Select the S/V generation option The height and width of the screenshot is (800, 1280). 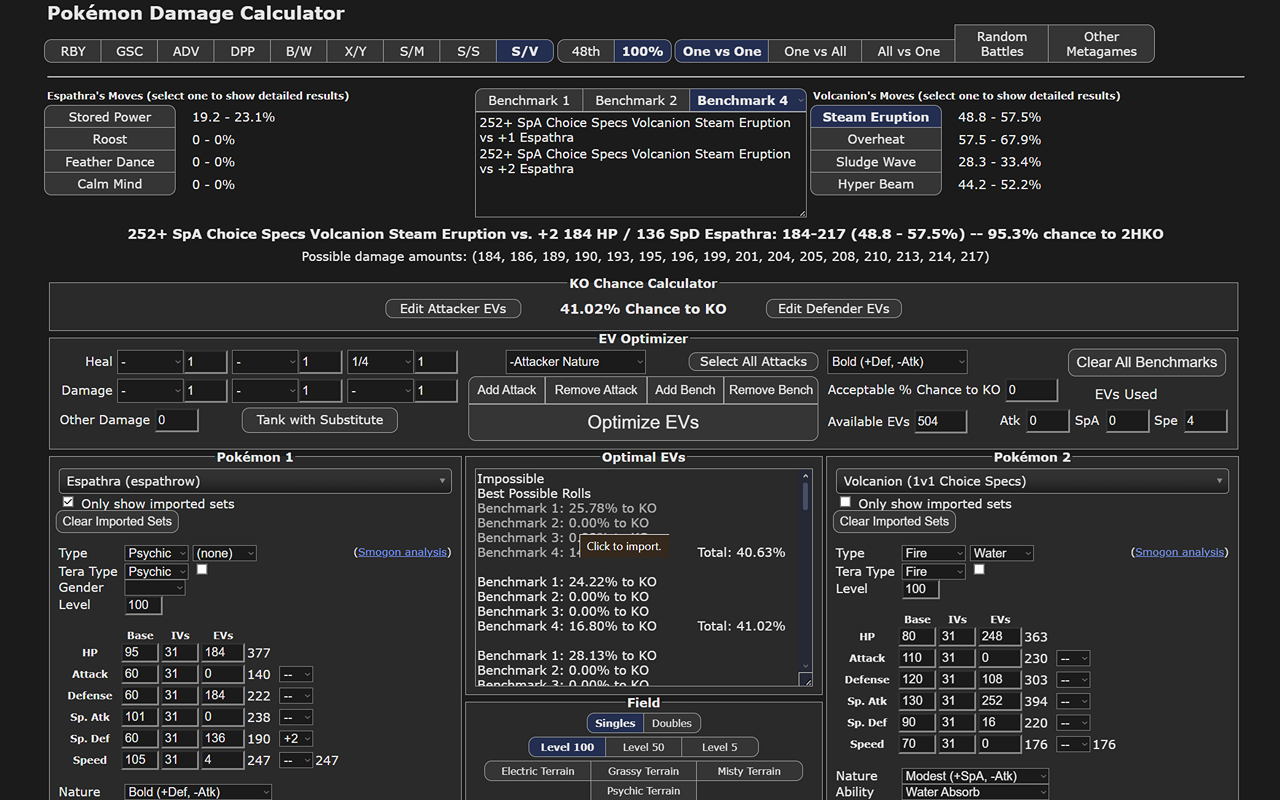525,51
